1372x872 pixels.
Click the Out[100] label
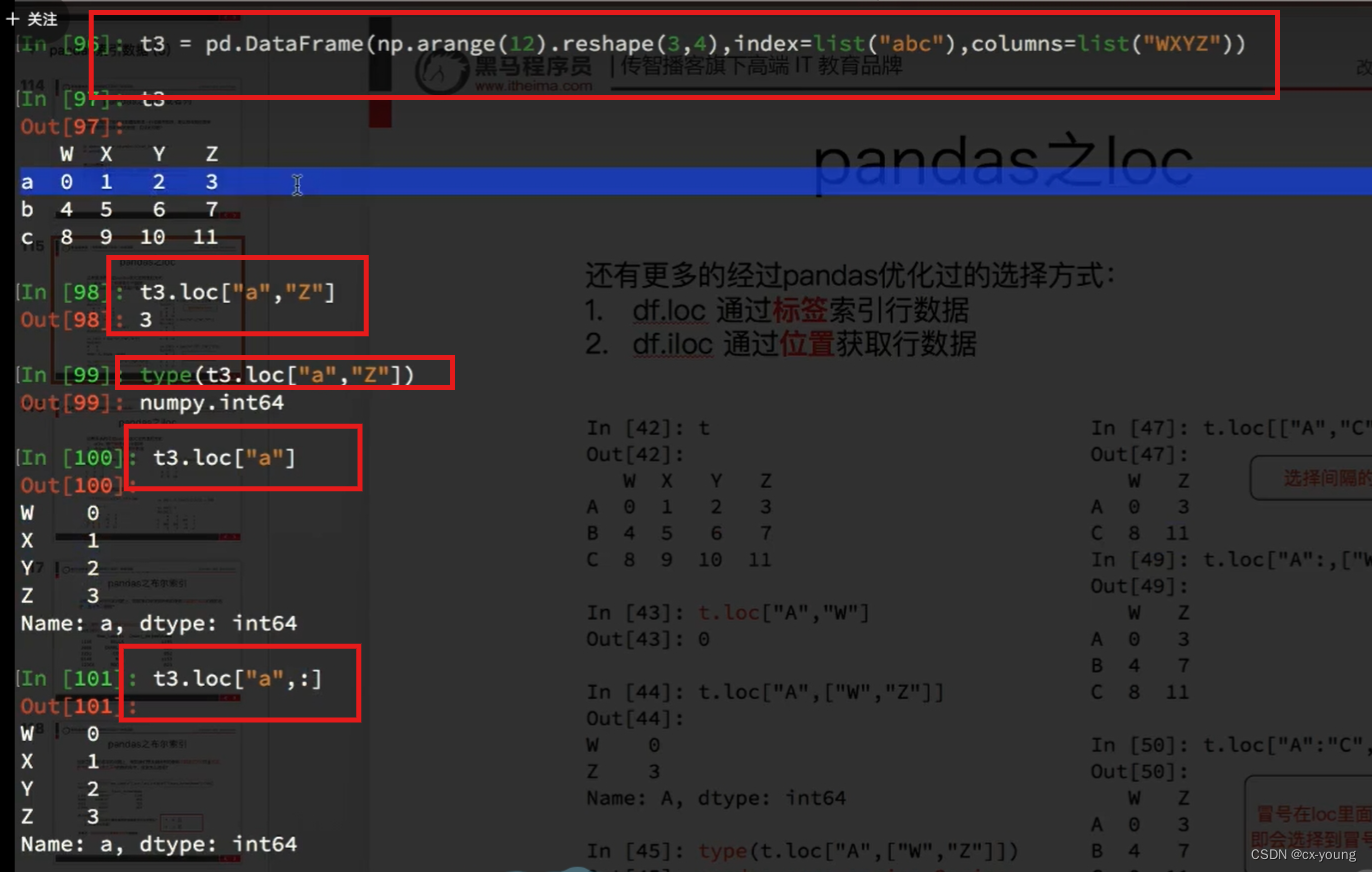[x=77, y=485]
